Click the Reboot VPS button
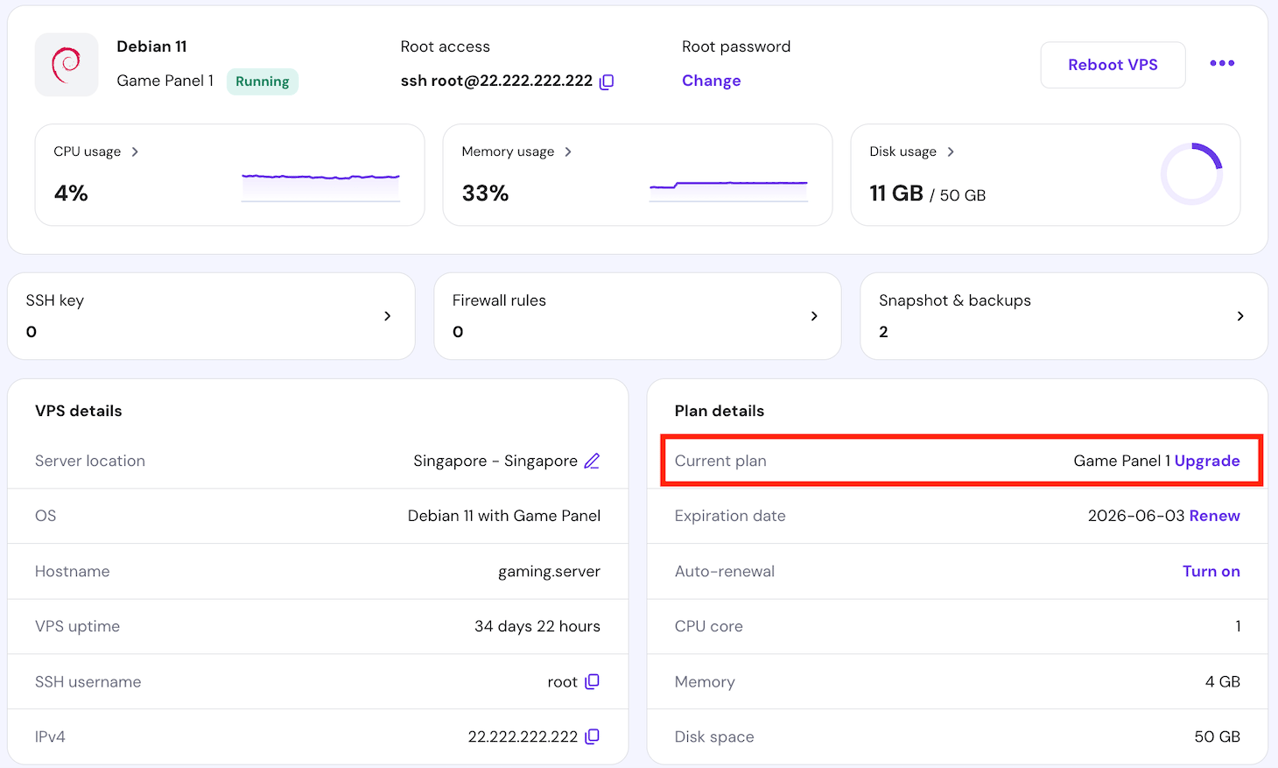The image size is (1278, 768). click(x=1112, y=64)
